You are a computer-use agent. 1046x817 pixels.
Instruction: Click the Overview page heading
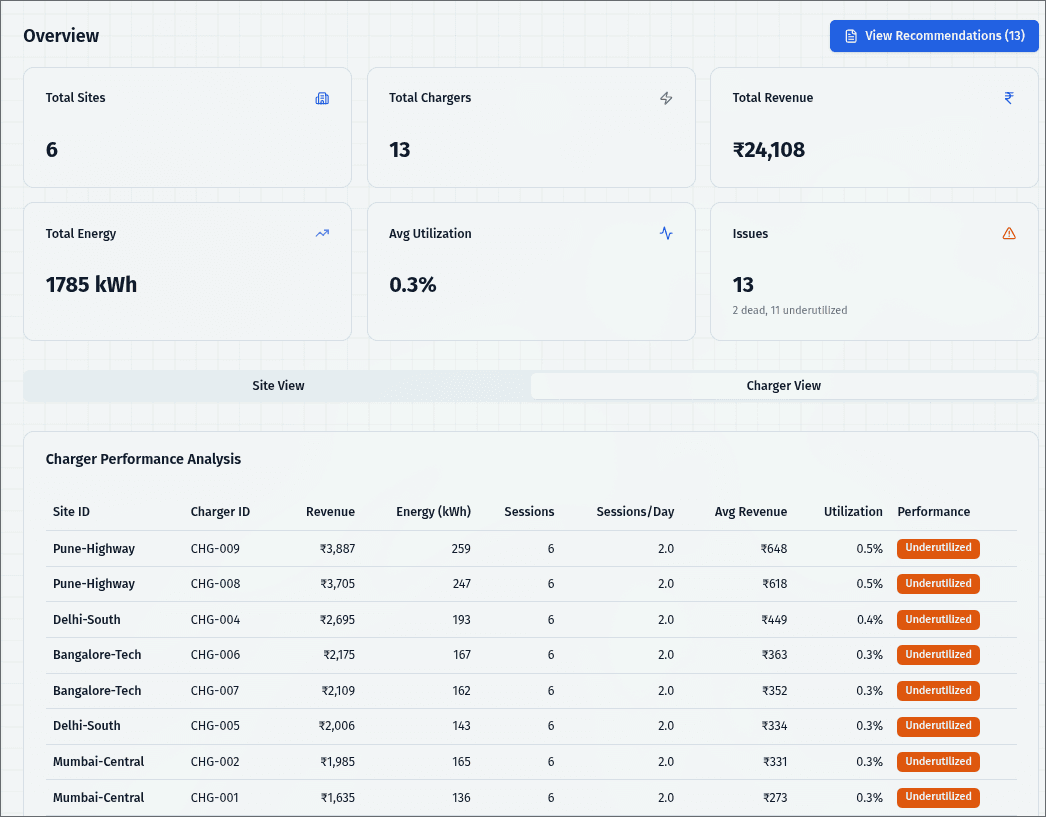(x=61, y=36)
